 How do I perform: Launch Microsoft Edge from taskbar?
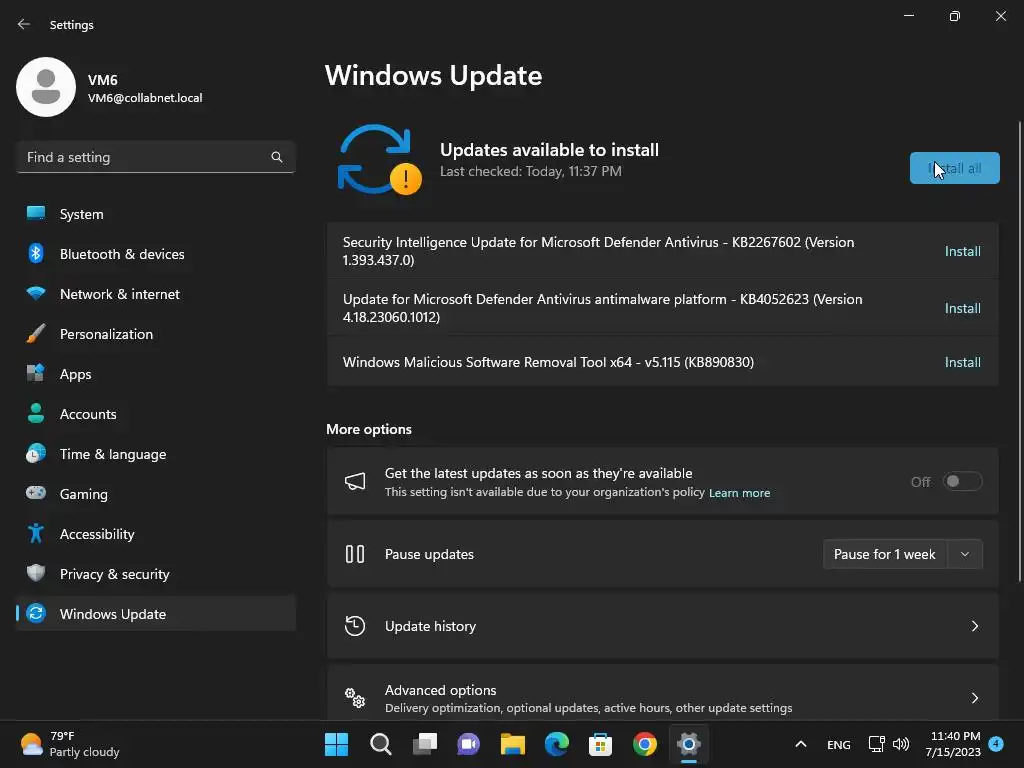click(x=556, y=744)
